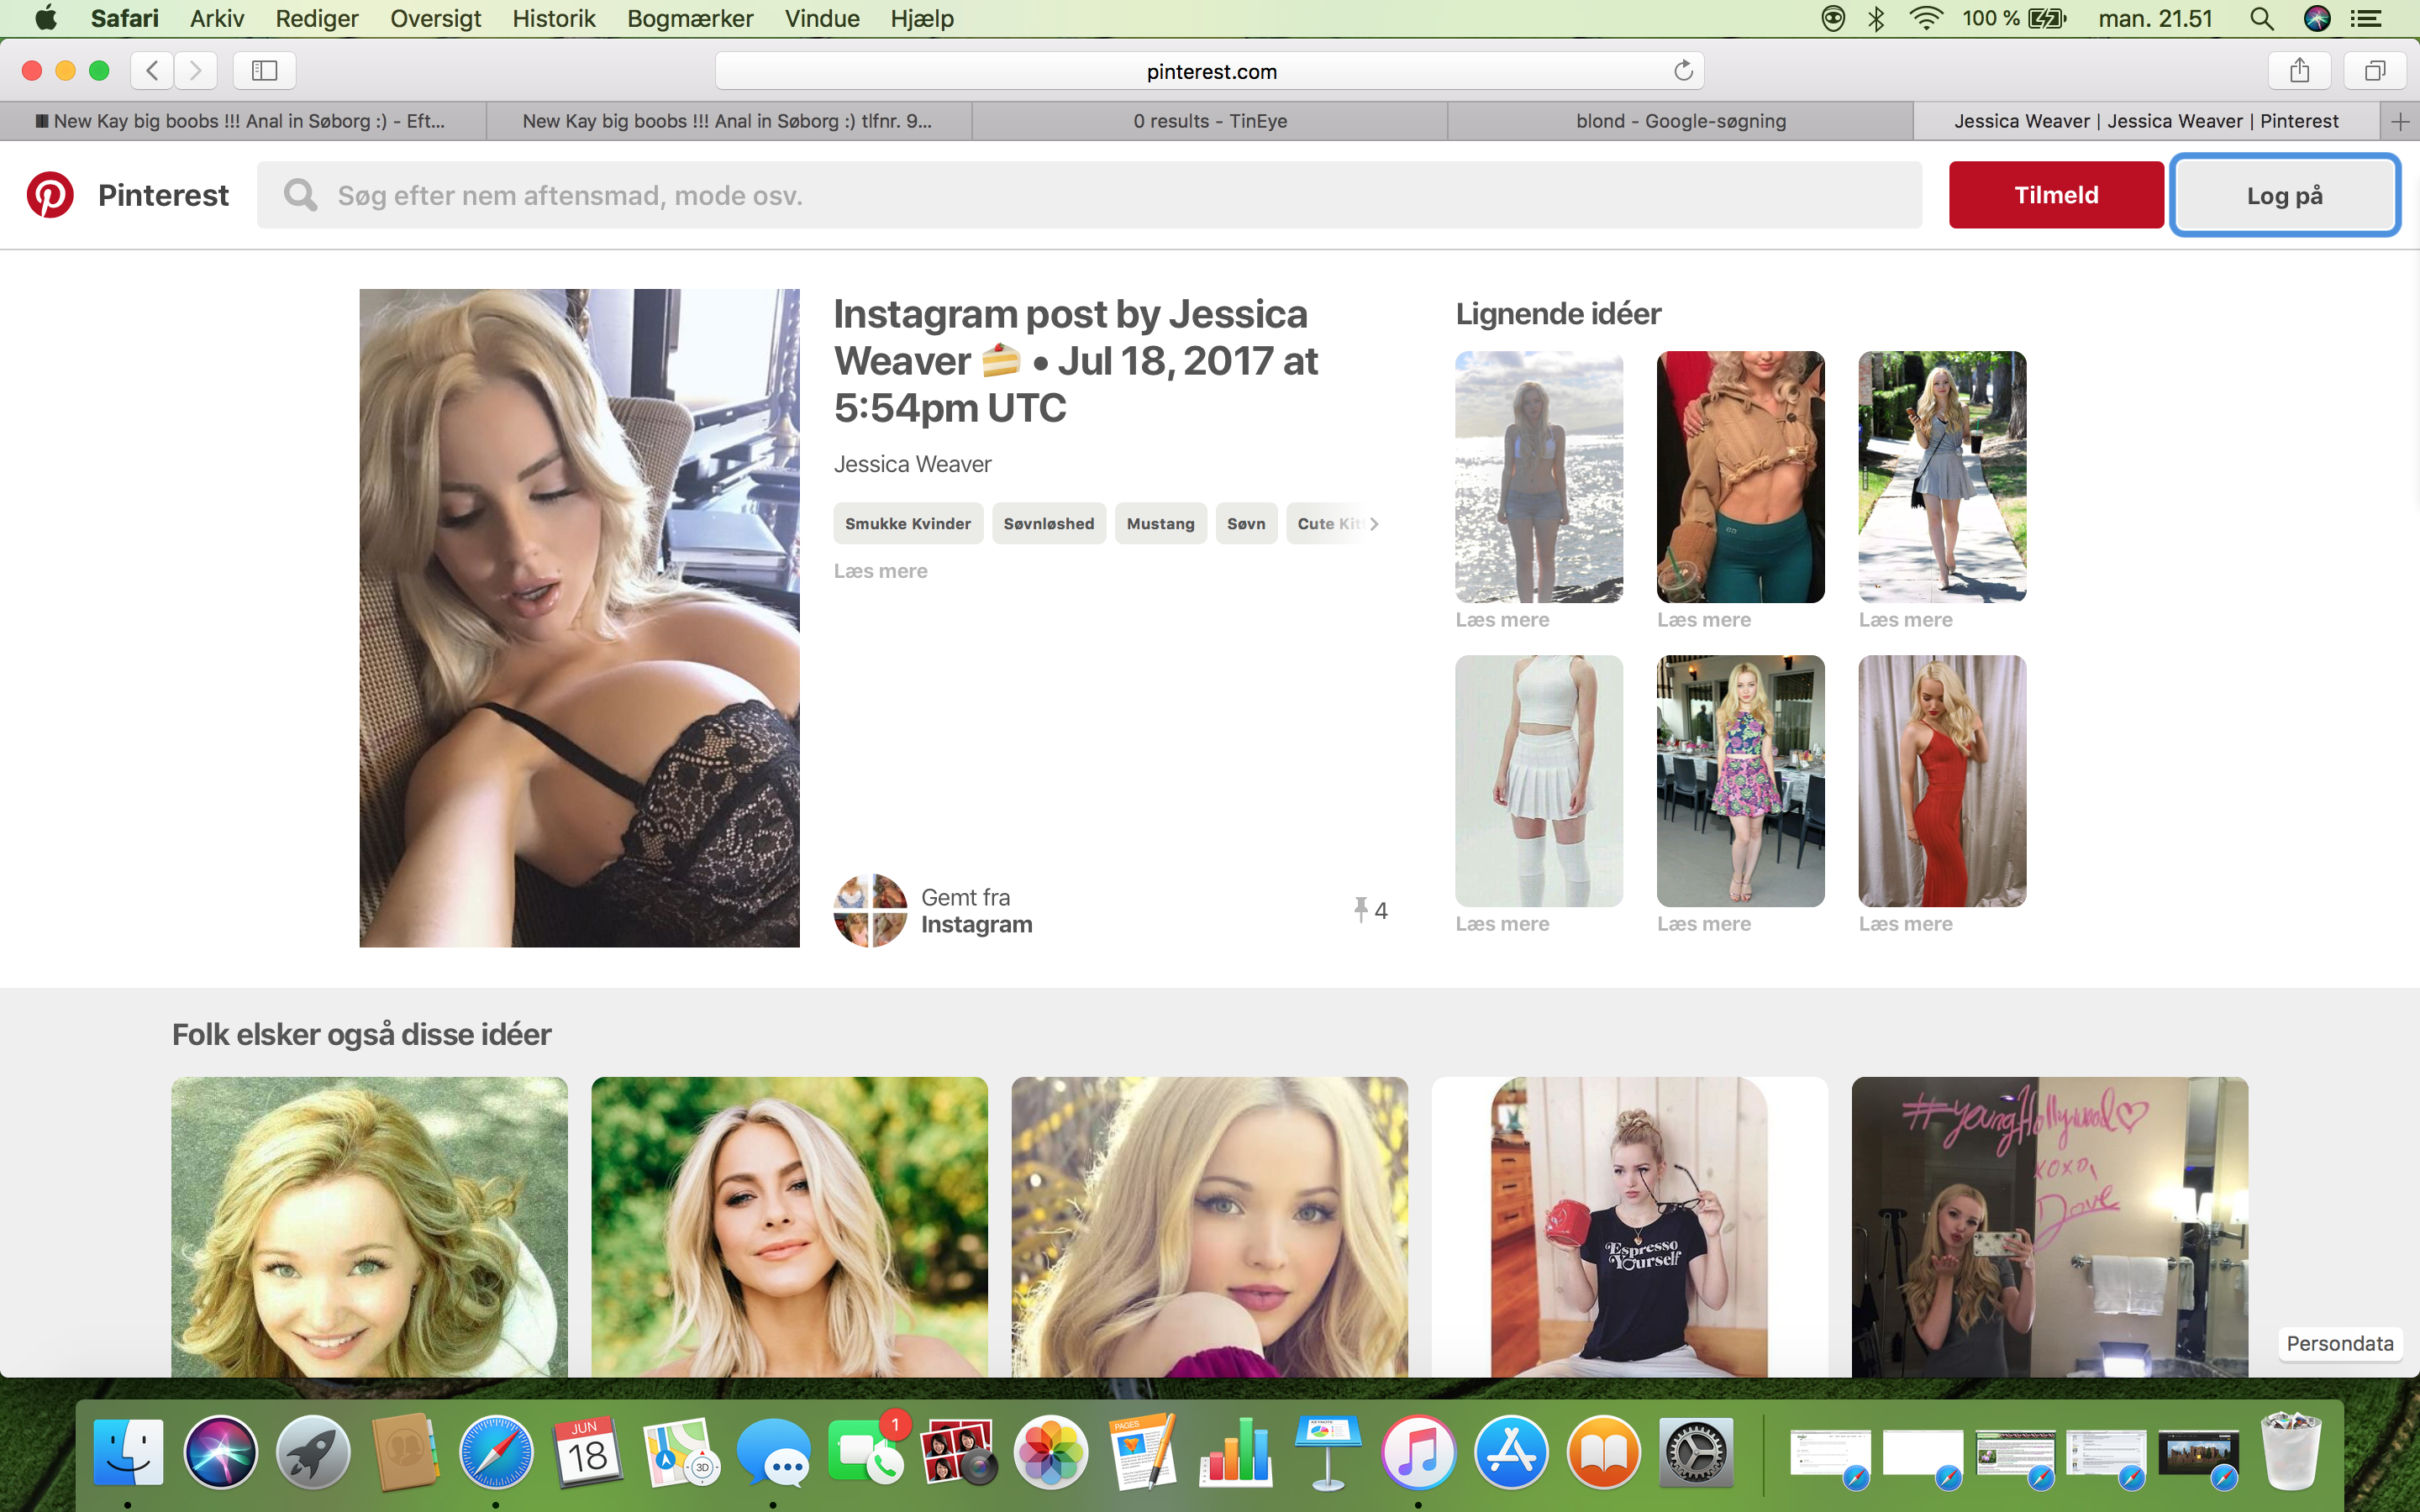This screenshot has height=1512, width=2420.
Task: Click the Wi-Fi status icon
Action: pos(1926,18)
